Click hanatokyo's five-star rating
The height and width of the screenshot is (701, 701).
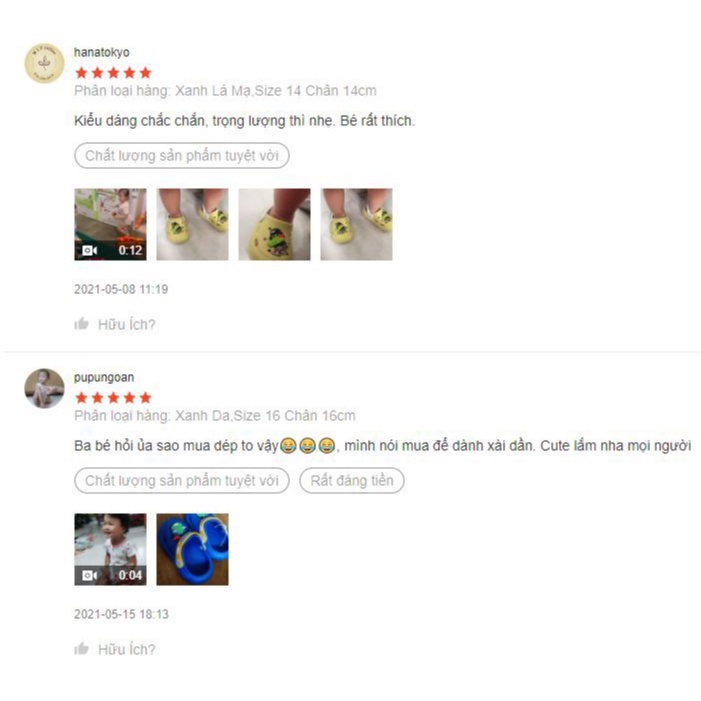[114, 73]
